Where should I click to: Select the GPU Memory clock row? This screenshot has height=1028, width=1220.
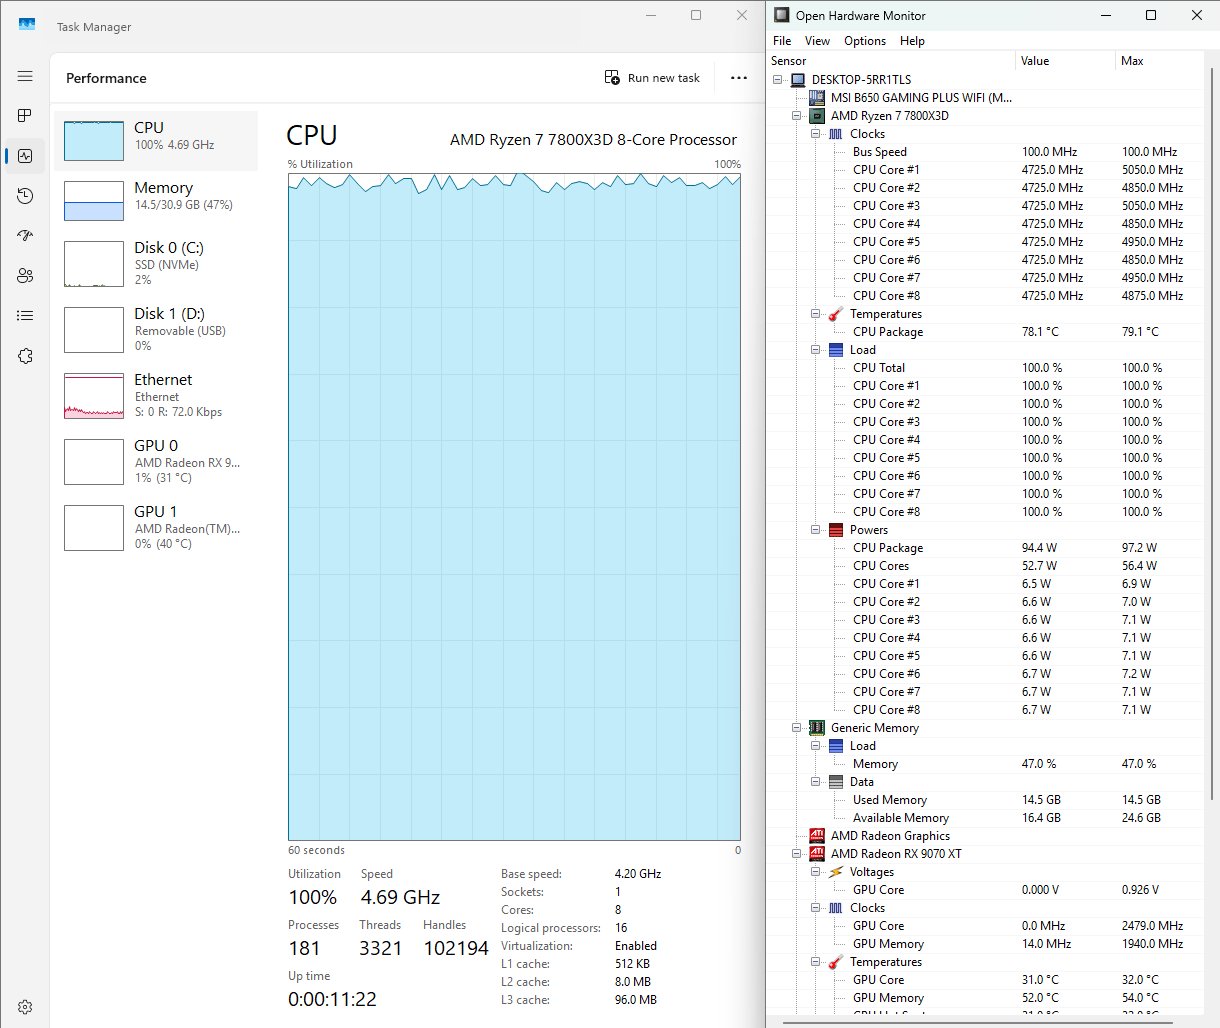coord(985,944)
